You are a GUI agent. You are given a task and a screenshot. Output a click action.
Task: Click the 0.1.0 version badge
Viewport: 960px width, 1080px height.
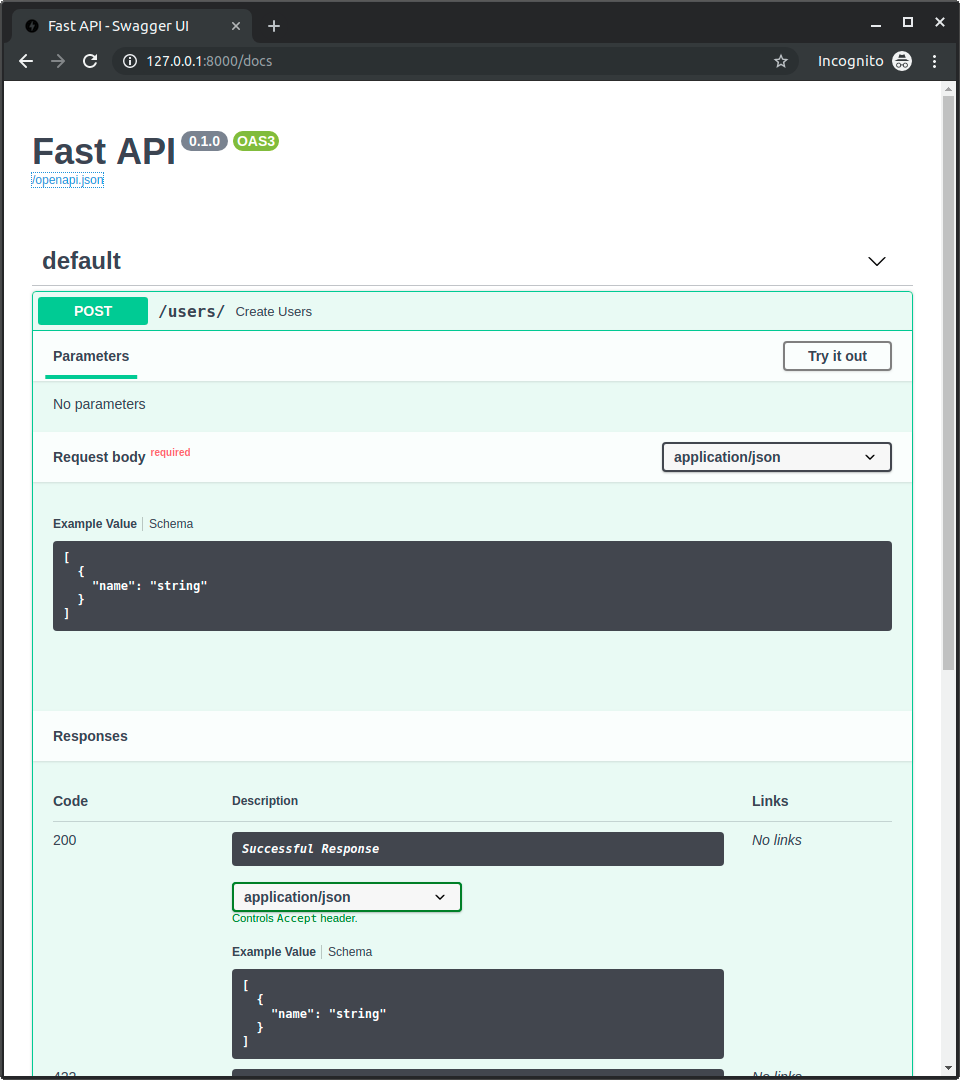(205, 141)
